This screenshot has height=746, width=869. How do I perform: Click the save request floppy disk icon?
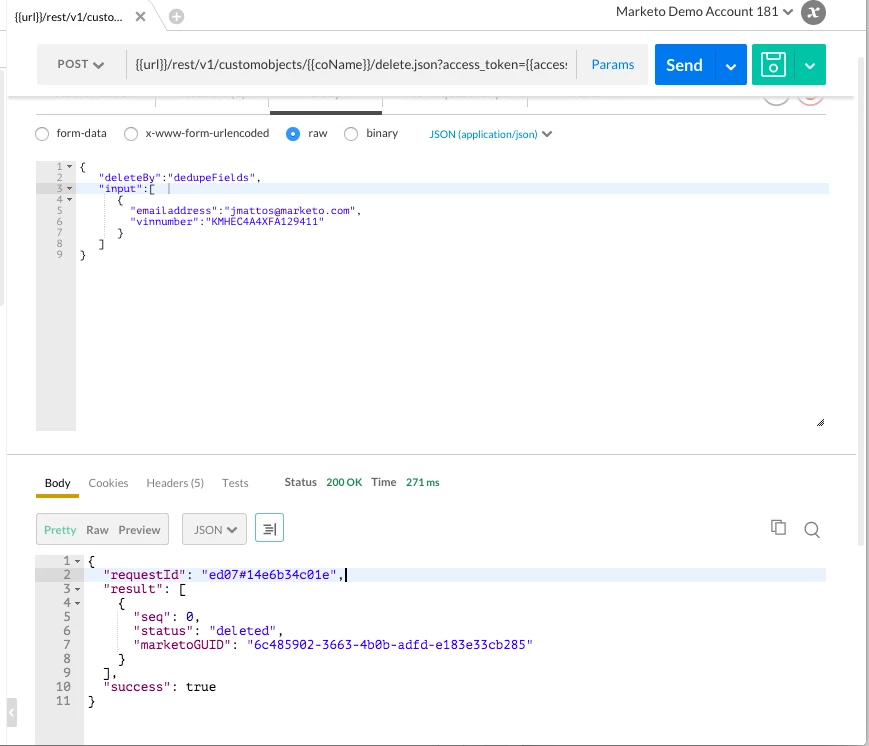tap(773, 65)
